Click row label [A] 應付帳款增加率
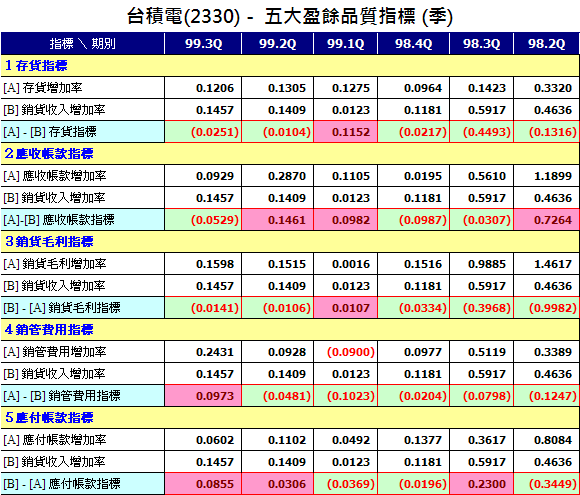 pyautogui.click(x=55, y=440)
